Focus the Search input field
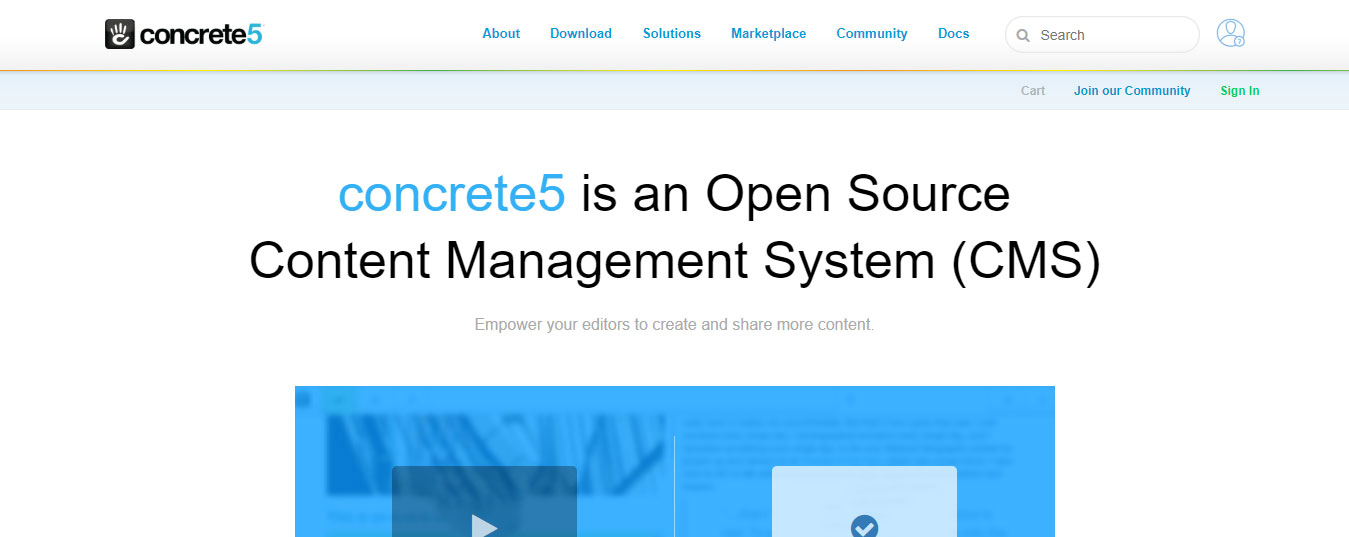1349x537 pixels. click(1102, 35)
